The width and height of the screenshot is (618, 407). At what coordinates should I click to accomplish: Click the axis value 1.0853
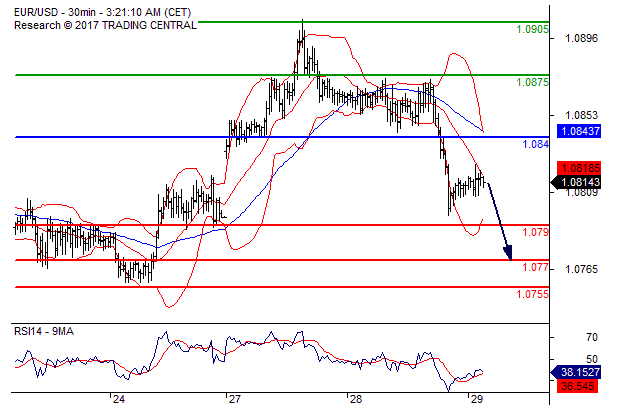(581, 115)
